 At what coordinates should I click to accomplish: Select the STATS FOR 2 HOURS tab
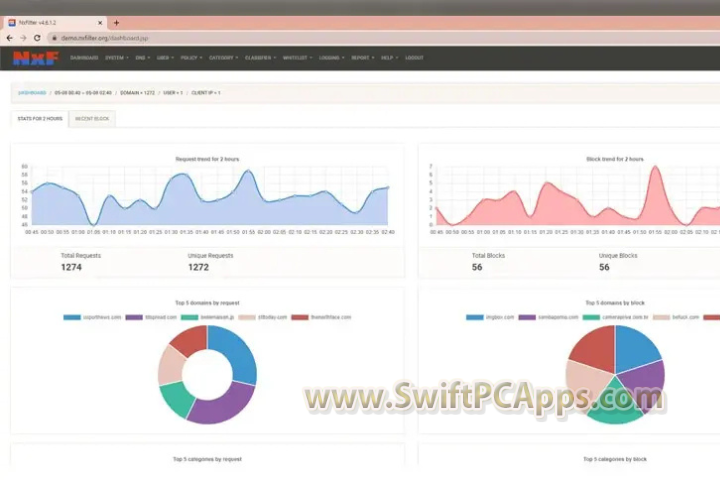tap(40, 118)
